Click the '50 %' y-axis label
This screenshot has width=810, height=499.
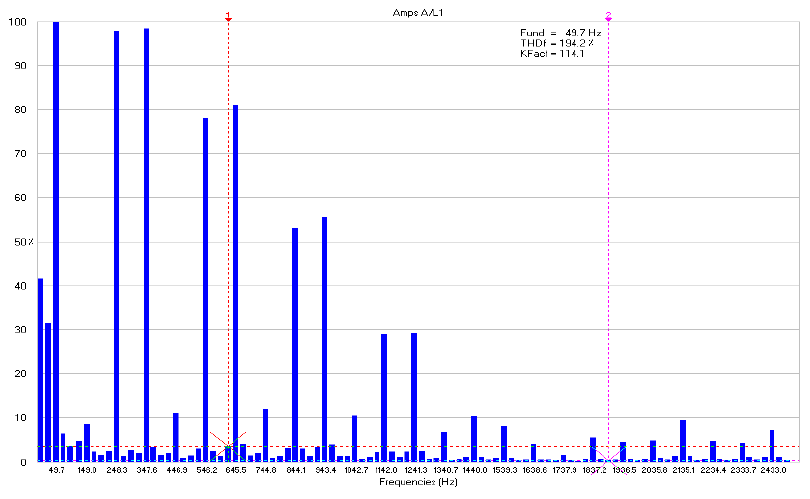(22, 242)
